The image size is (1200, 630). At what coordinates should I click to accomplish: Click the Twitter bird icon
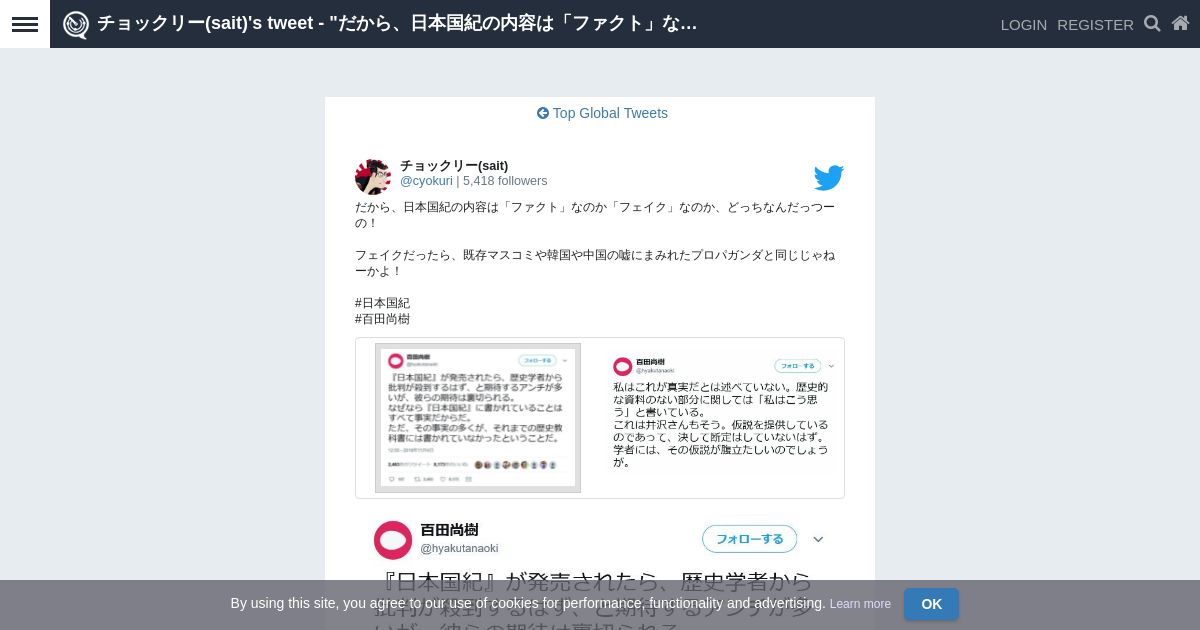click(828, 177)
